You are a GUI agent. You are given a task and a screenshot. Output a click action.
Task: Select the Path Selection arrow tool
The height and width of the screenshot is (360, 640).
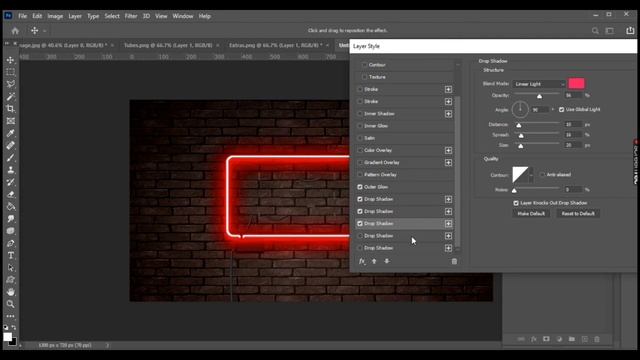(x=11, y=268)
